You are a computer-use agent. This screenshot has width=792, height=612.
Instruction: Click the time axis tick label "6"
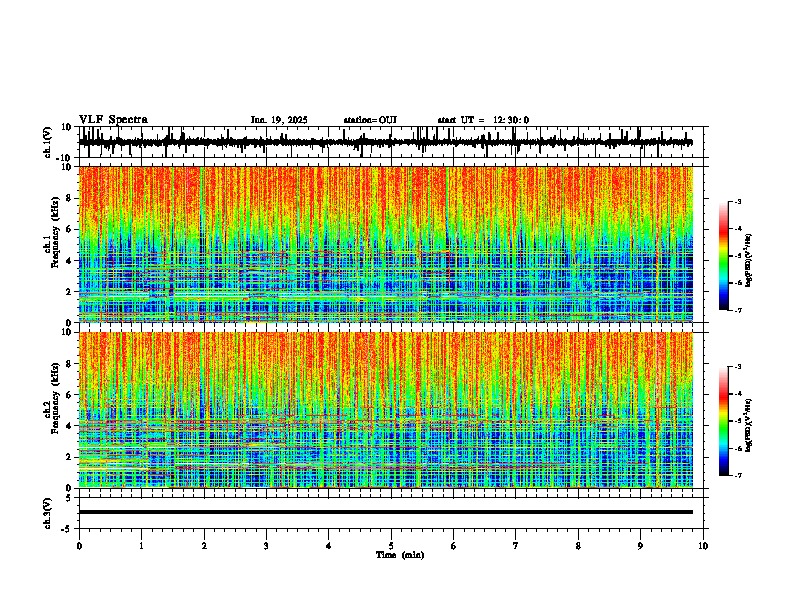tap(453, 546)
